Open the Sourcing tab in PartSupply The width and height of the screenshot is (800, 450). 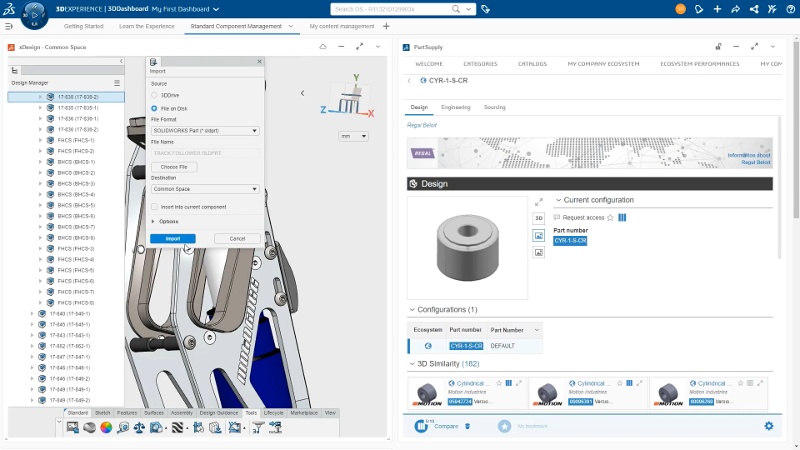tap(494, 107)
